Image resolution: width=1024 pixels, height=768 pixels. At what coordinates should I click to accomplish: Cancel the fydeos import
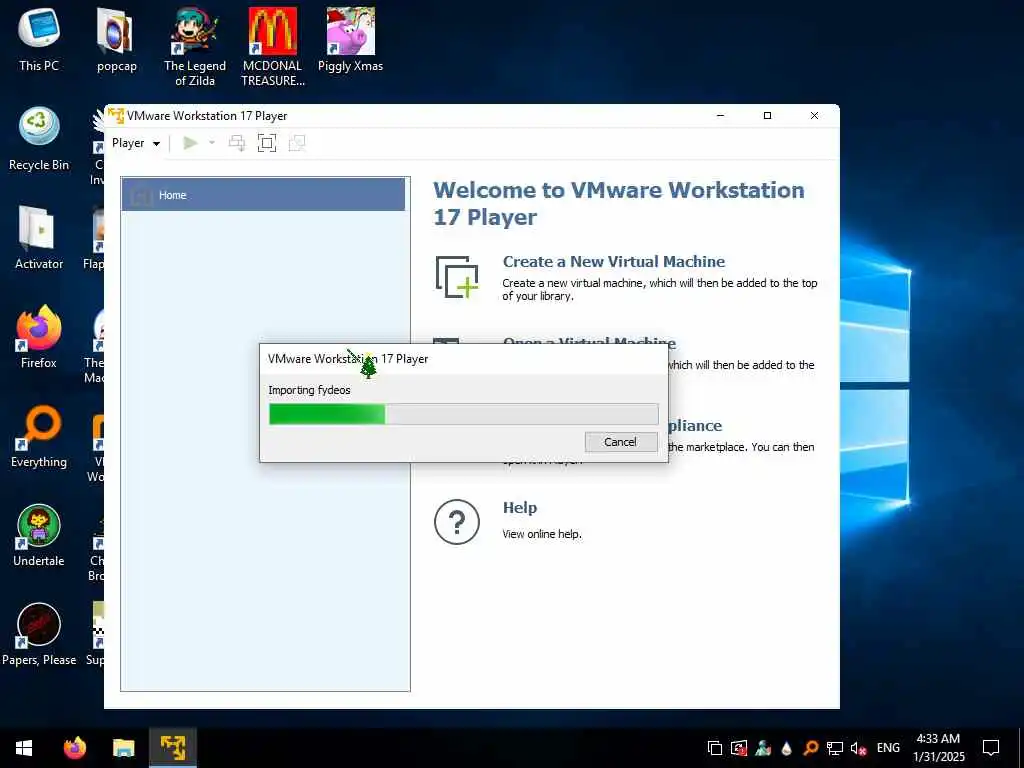(x=620, y=442)
